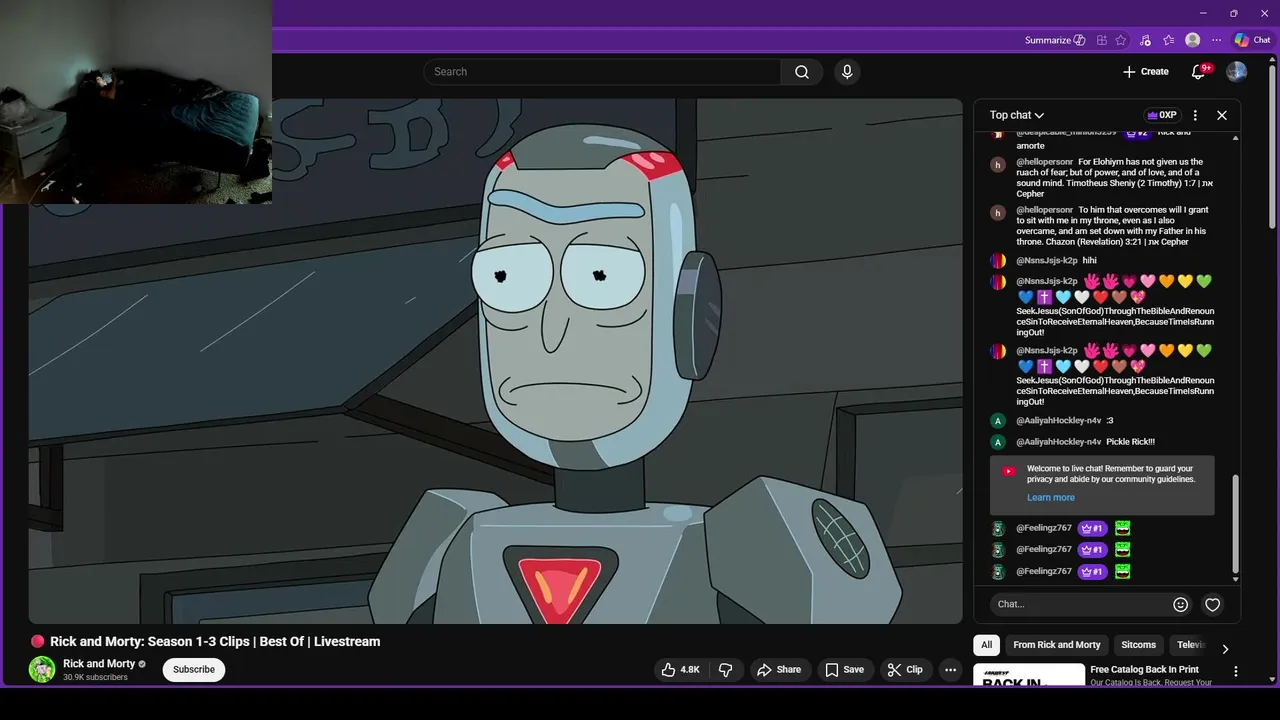Open the Copilot Chat sidebar button
This screenshot has height=720, width=1280.
pos(1252,40)
